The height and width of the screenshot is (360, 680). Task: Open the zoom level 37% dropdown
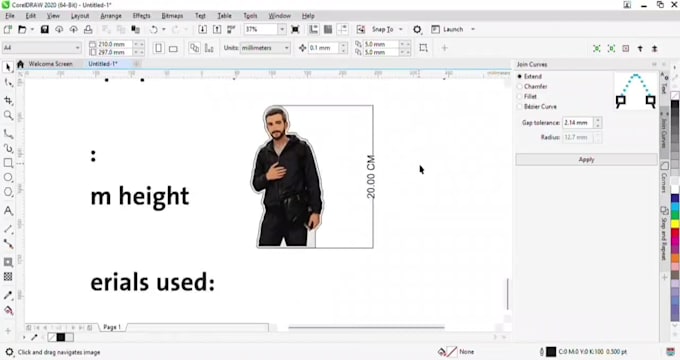coord(282,29)
